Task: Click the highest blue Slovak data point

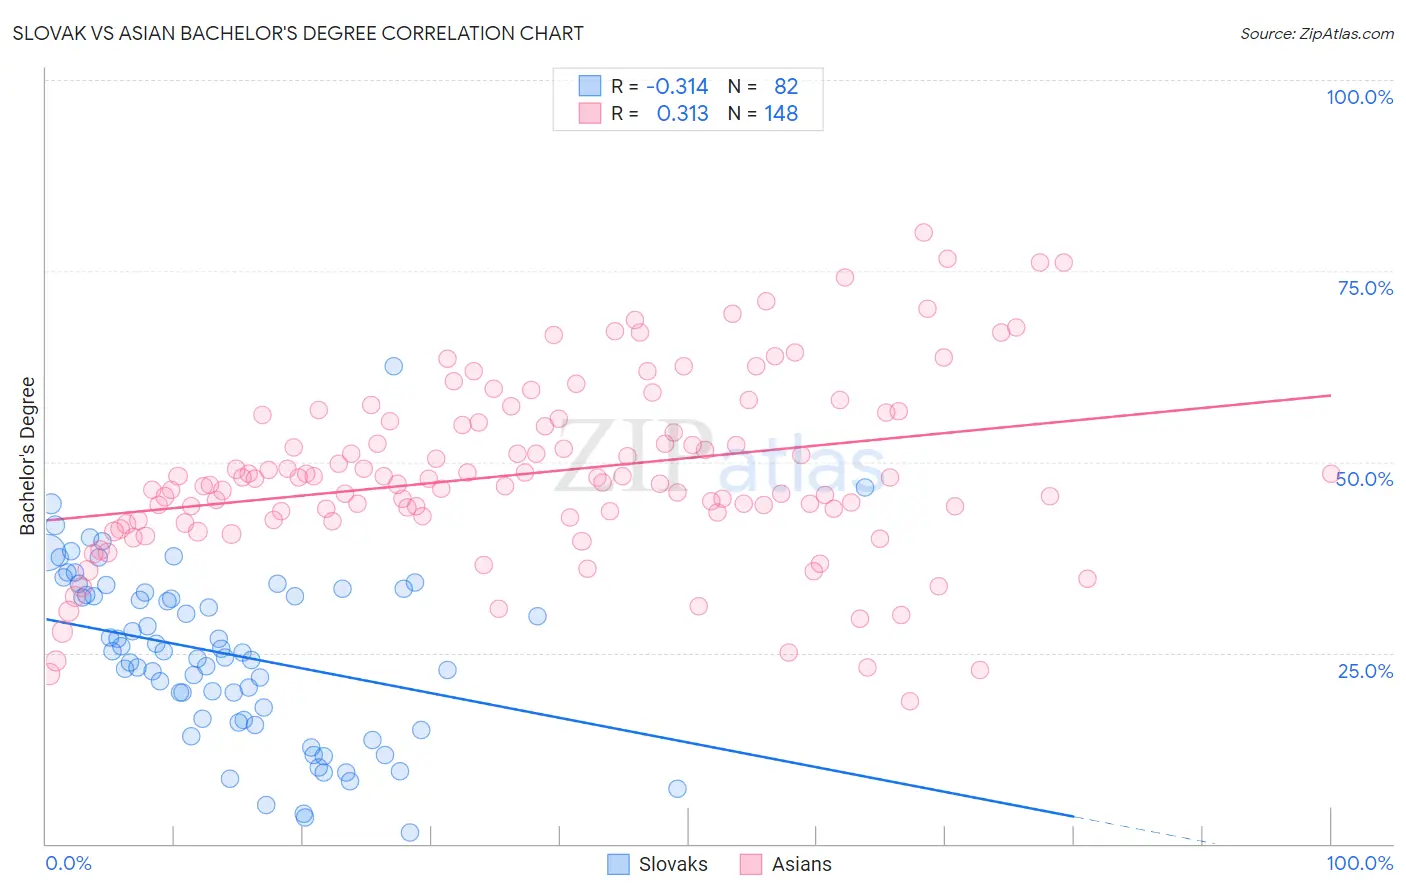Action: (394, 366)
